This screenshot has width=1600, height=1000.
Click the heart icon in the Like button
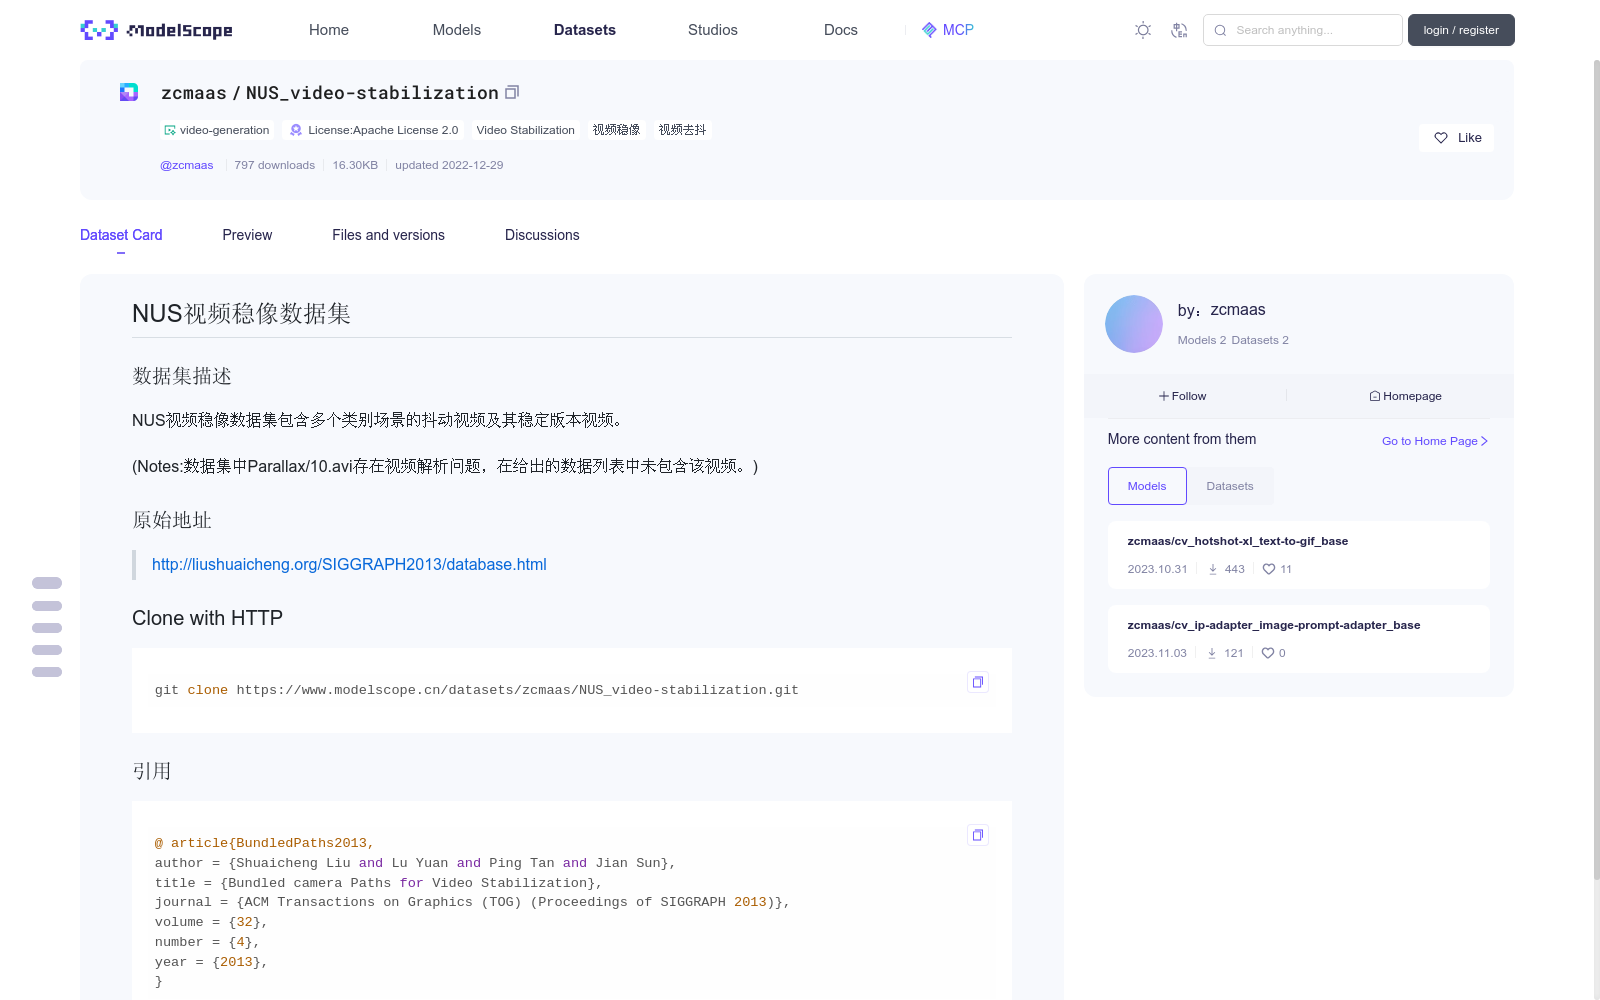[x=1441, y=138]
